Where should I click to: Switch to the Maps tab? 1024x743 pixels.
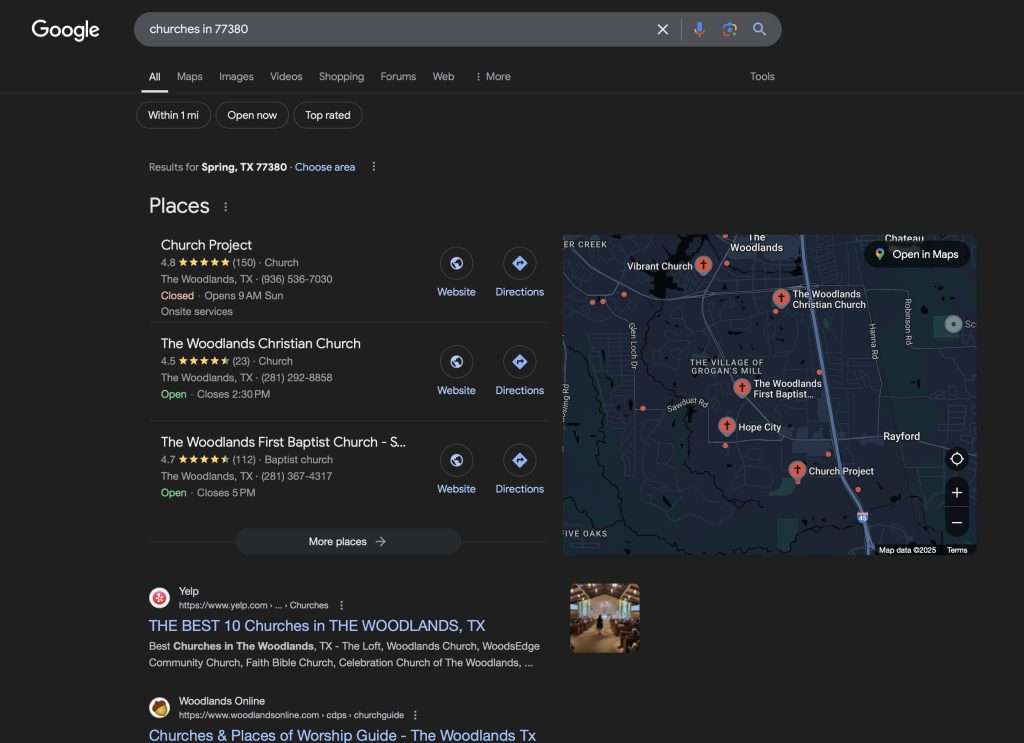(189, 76)
